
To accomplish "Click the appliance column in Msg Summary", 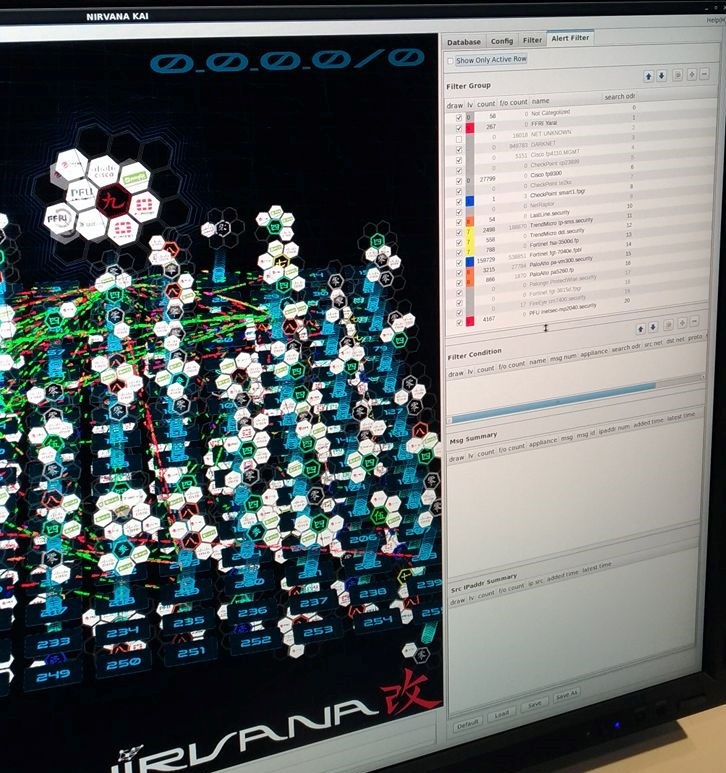I will (x=543, y=443).
